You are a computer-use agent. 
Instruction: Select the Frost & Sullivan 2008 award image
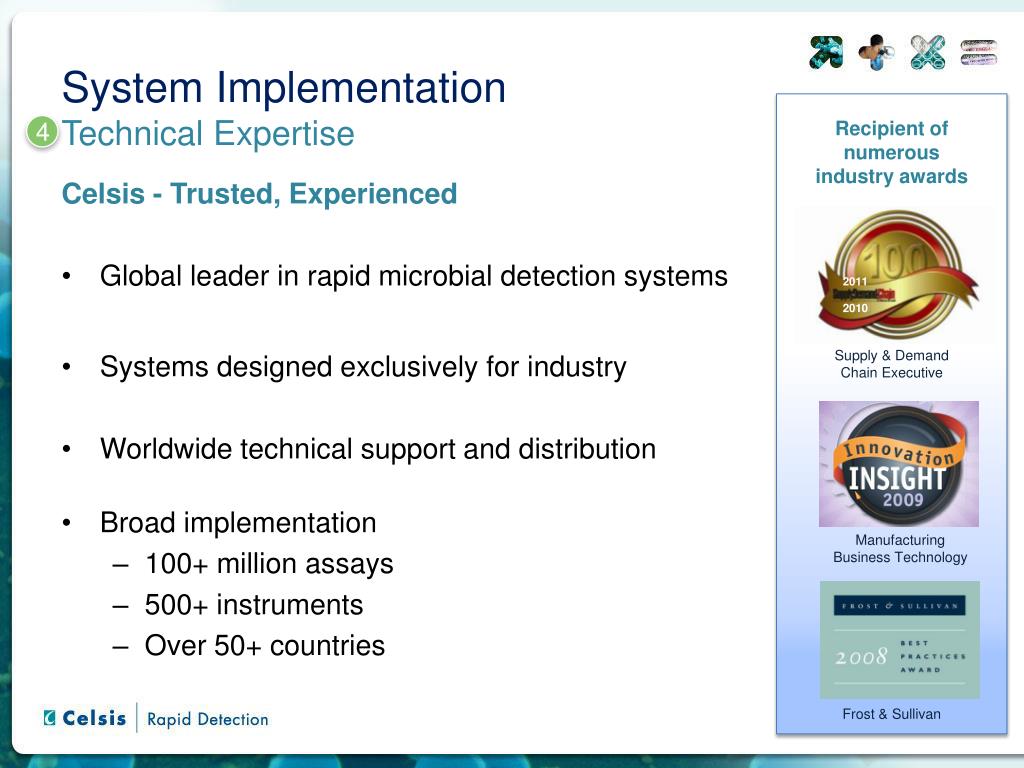pos(899,639)
